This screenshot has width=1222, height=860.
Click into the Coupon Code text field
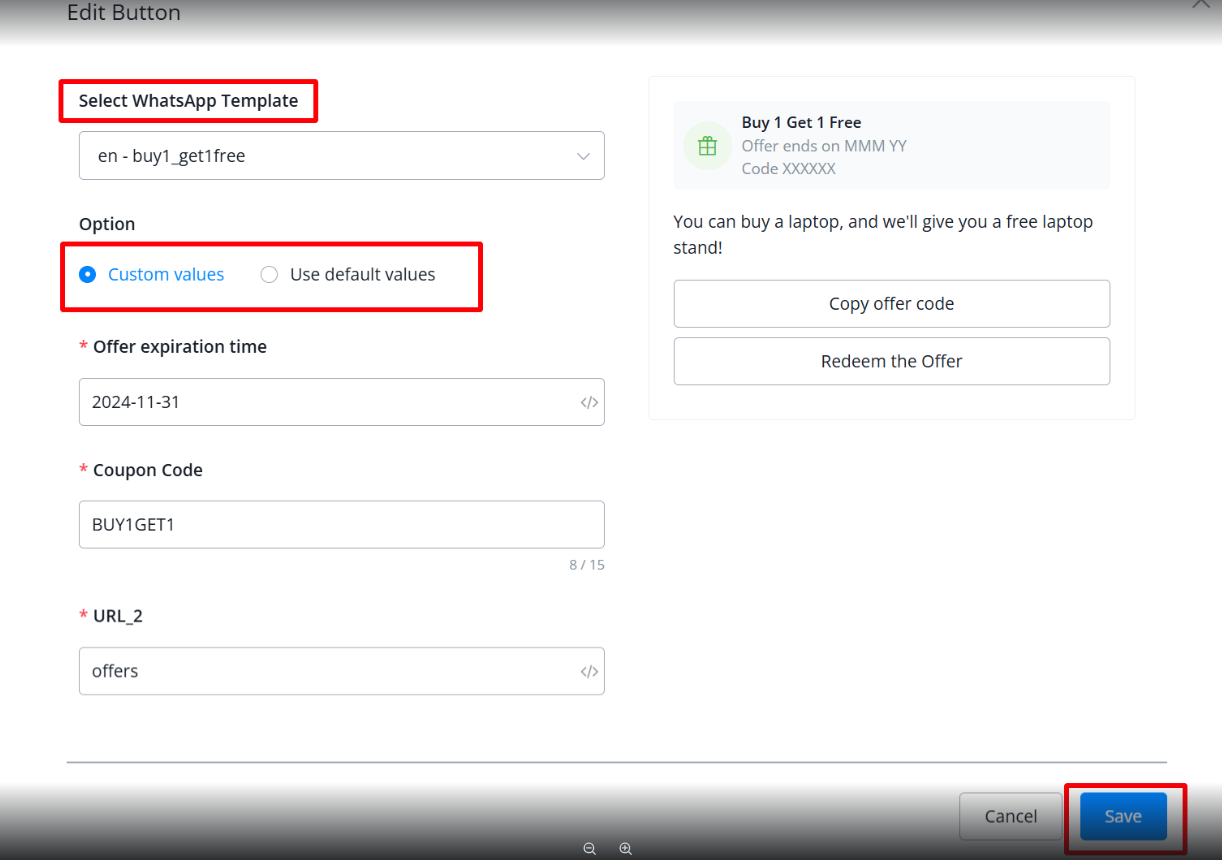click(x=340, y=525)
